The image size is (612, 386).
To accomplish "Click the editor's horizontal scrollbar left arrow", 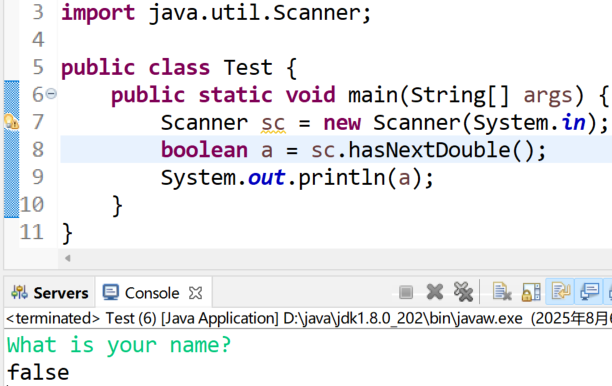I will (x=68, y=258).
